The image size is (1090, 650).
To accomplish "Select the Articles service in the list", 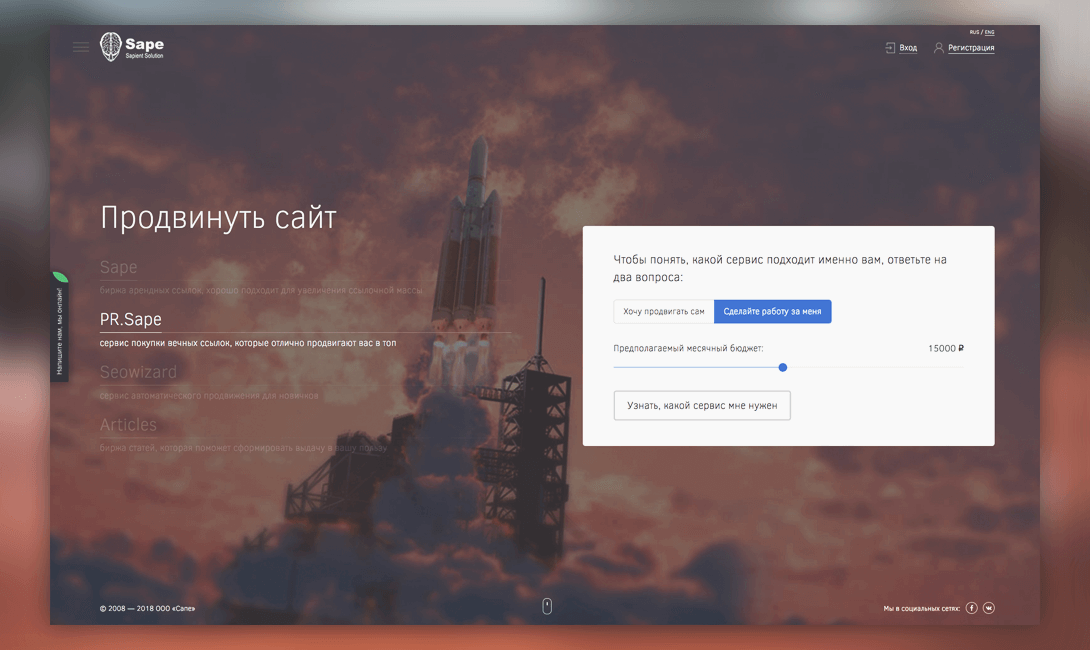I will (128, 424).
